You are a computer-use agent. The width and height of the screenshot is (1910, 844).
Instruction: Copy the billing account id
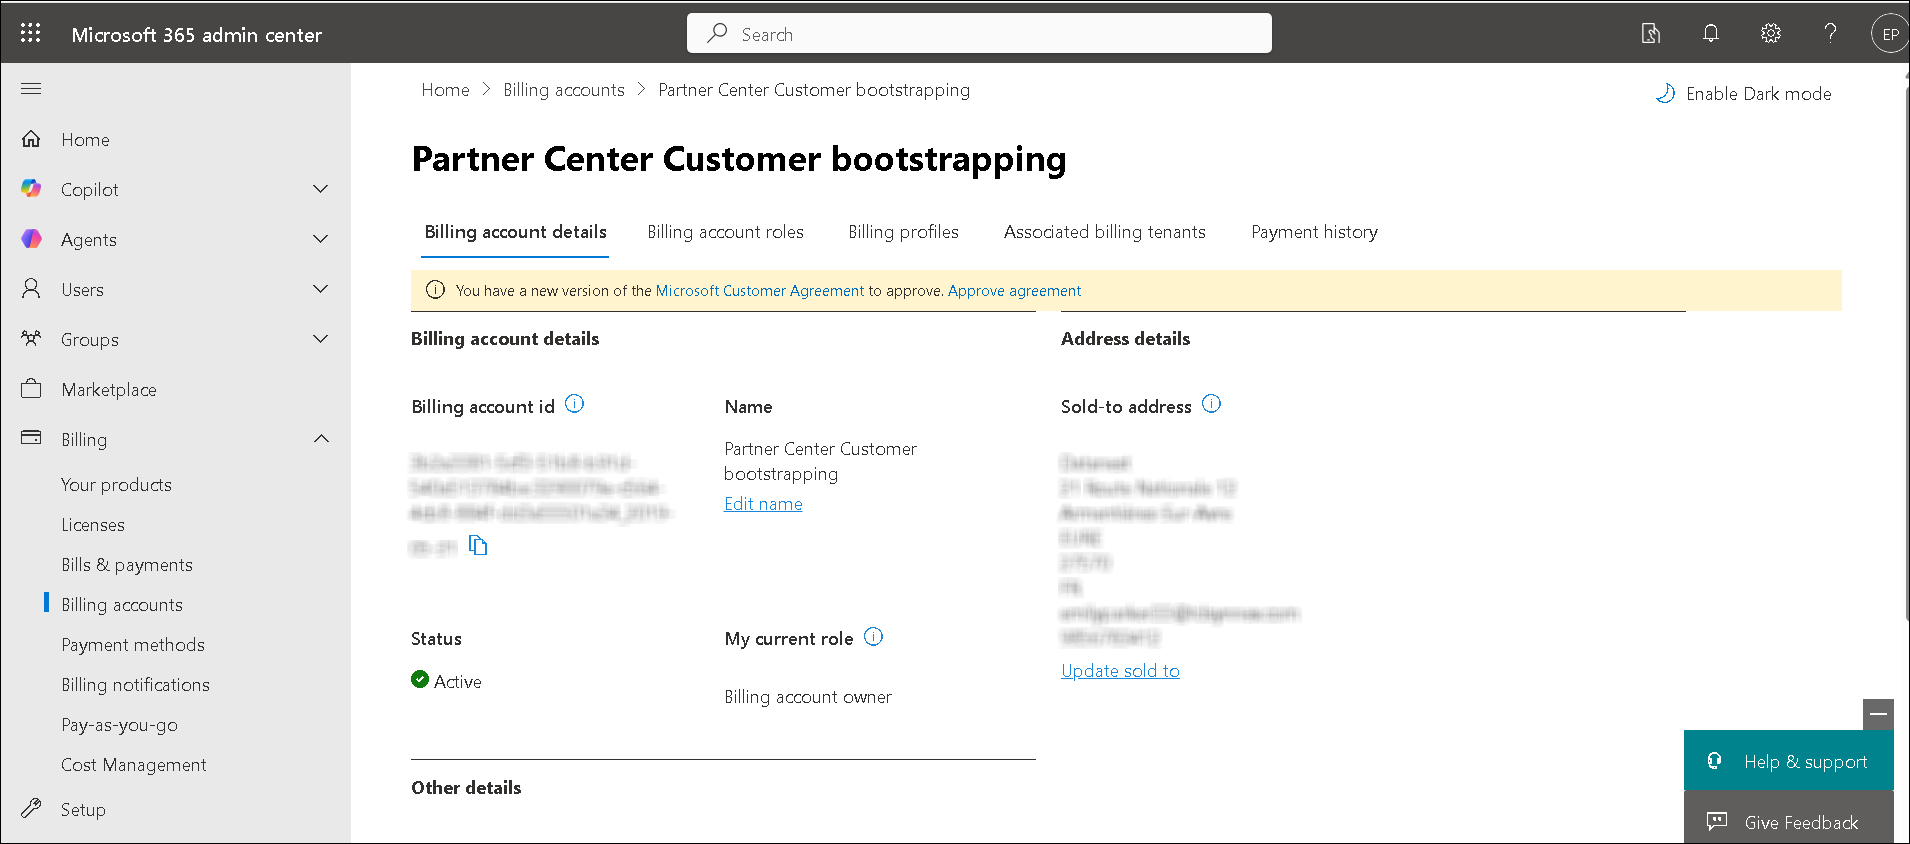[478, 545]
